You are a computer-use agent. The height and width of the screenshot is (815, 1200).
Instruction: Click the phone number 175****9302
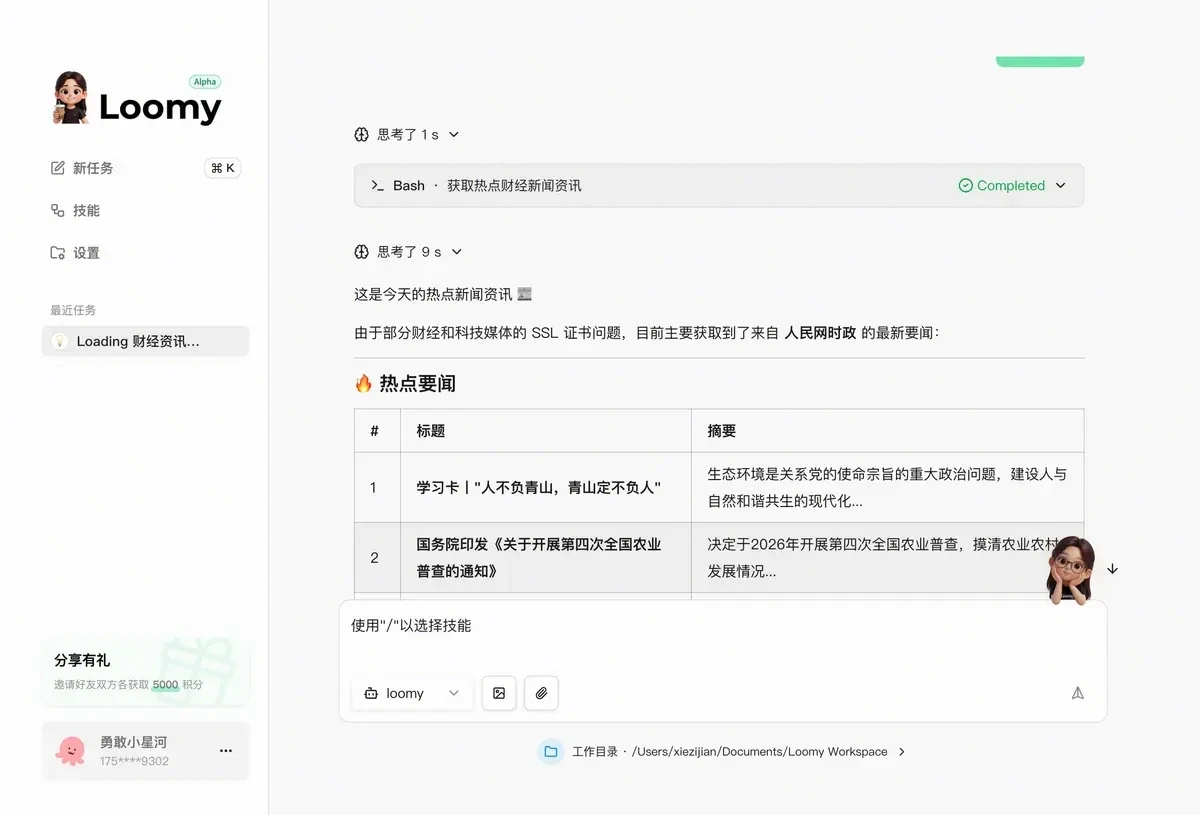coord(134,761)
